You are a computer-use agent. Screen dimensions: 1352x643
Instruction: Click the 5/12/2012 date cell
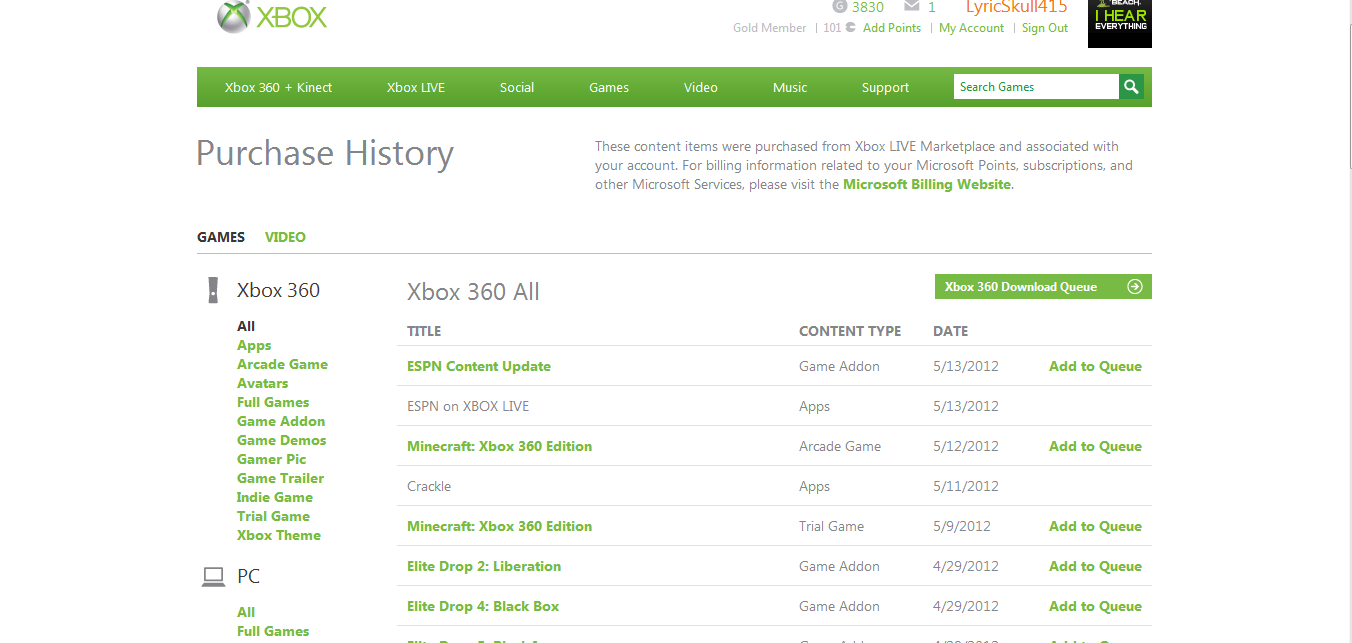966,446
